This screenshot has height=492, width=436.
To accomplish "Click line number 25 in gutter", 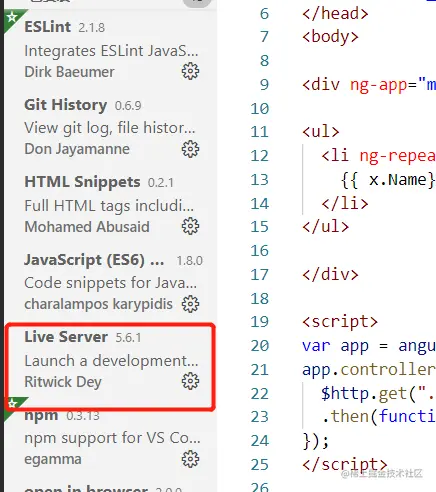I will (x=259, y=465).
